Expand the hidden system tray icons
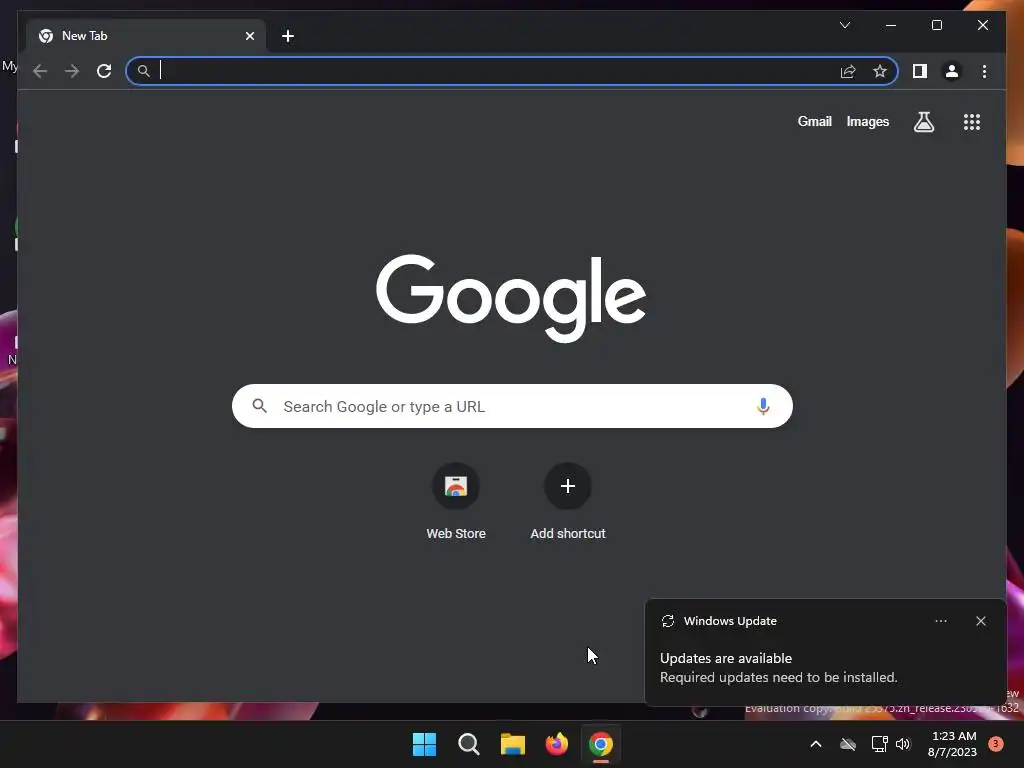Viewport: 1024px width, 768px height. [816, 744]
